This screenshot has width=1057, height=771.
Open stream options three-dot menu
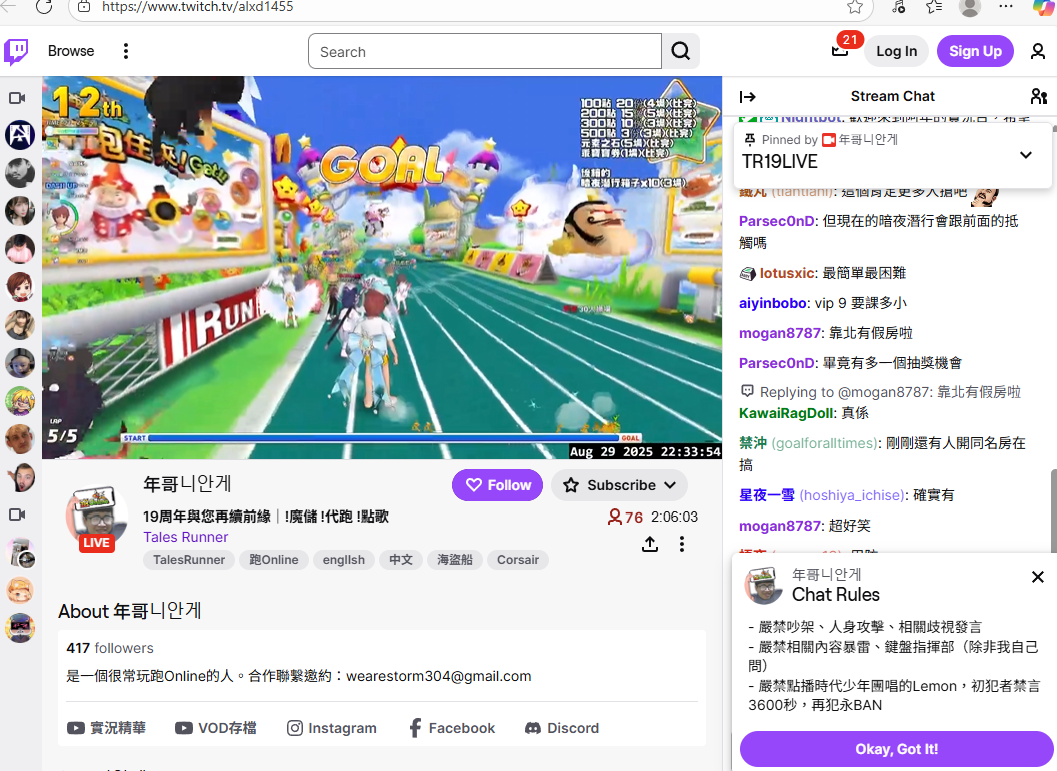[x=682, y=544]
